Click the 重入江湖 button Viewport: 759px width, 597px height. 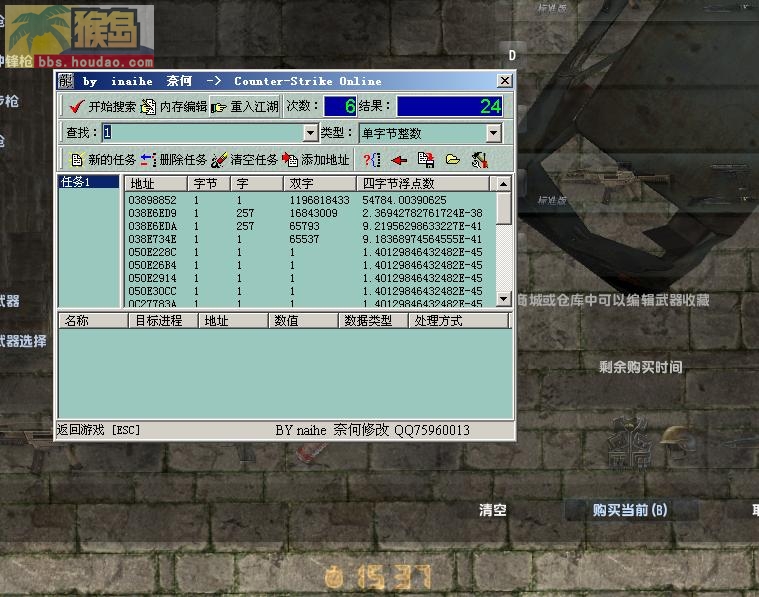[x=244, y=107]
